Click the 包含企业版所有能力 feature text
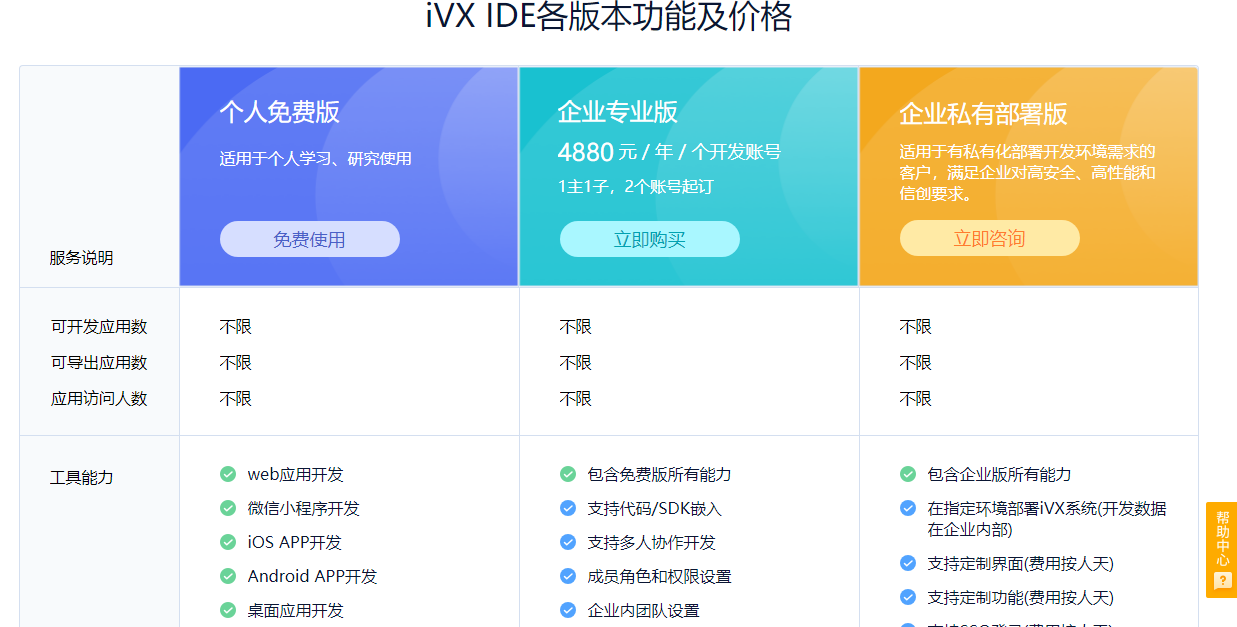1237x627 pixels. point(1000,474)
